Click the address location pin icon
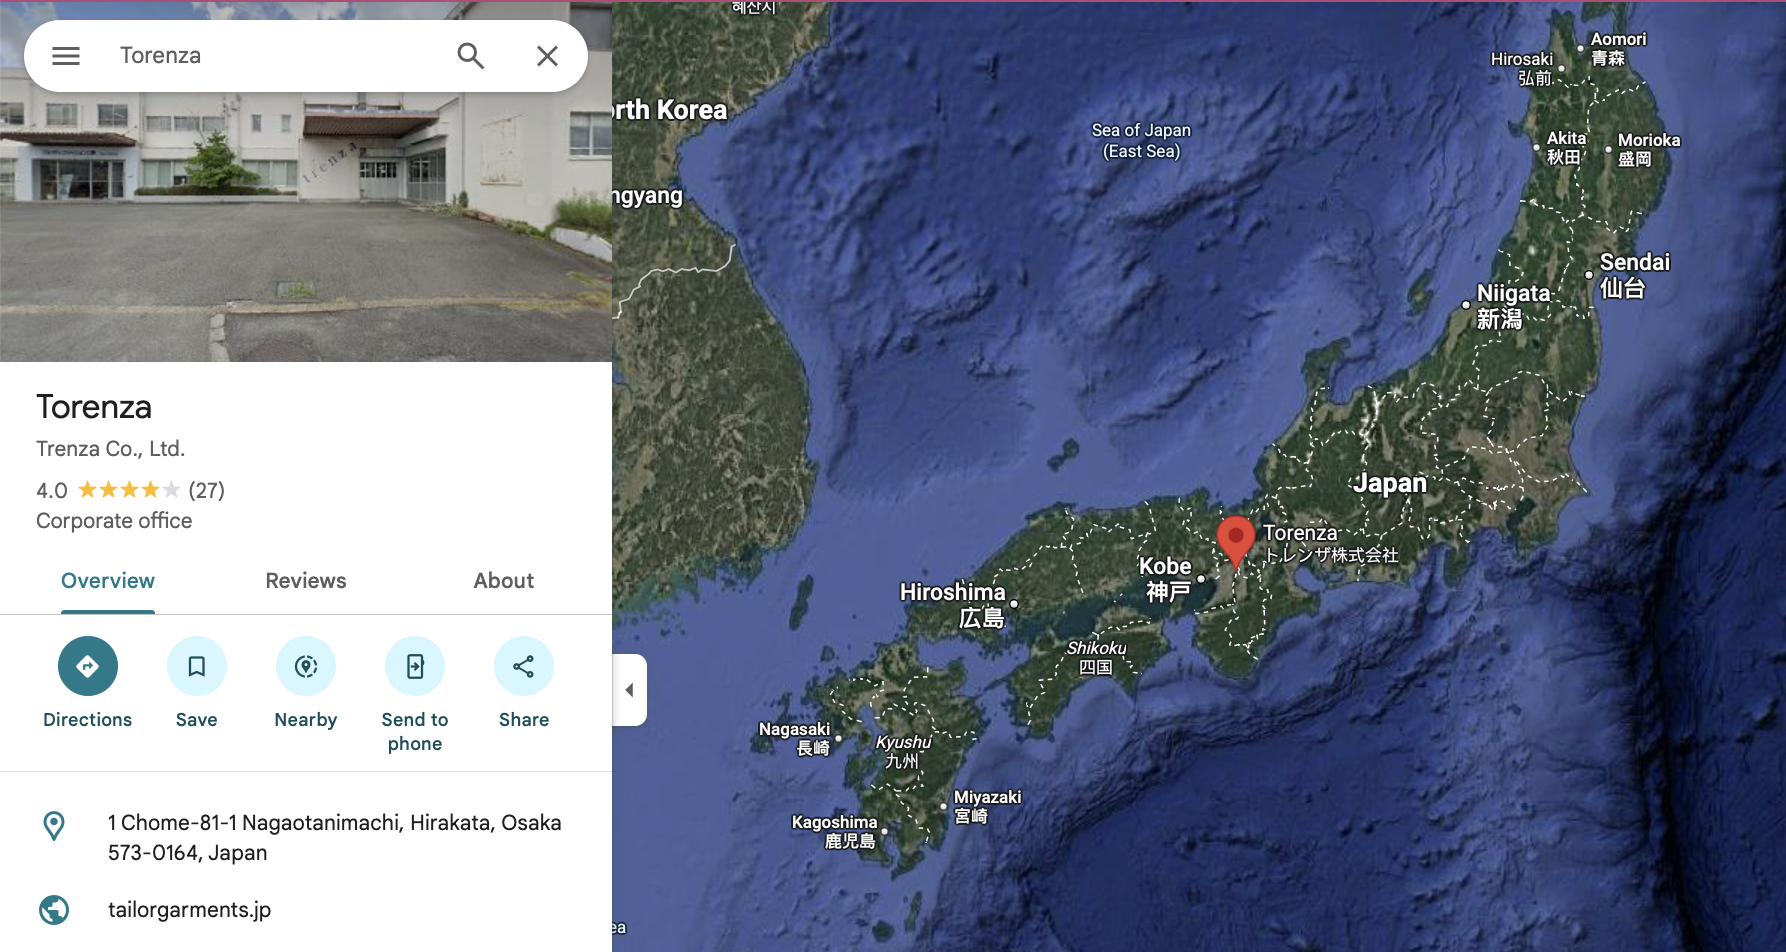 click(54, 826)
